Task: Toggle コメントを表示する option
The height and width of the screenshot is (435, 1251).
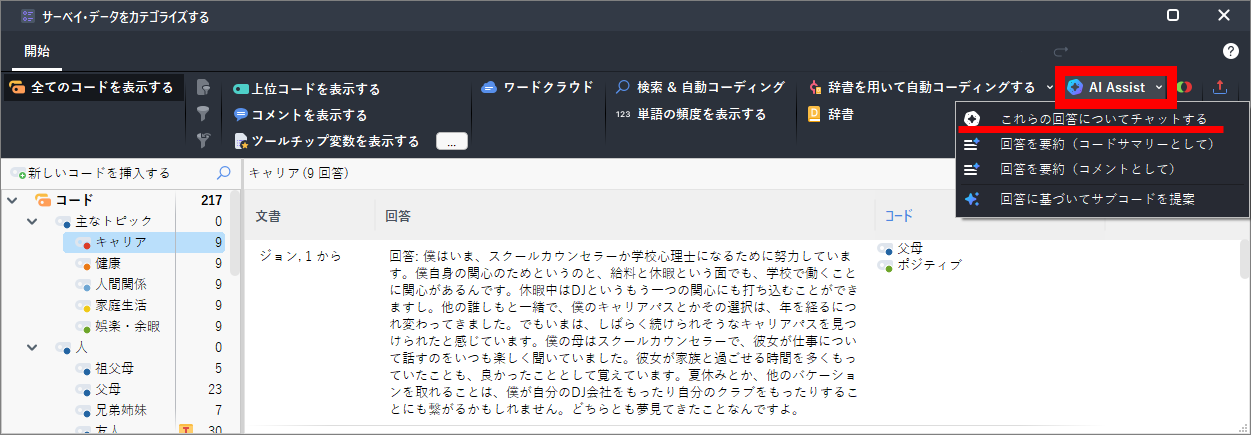Action: click(x=300, y=115)
